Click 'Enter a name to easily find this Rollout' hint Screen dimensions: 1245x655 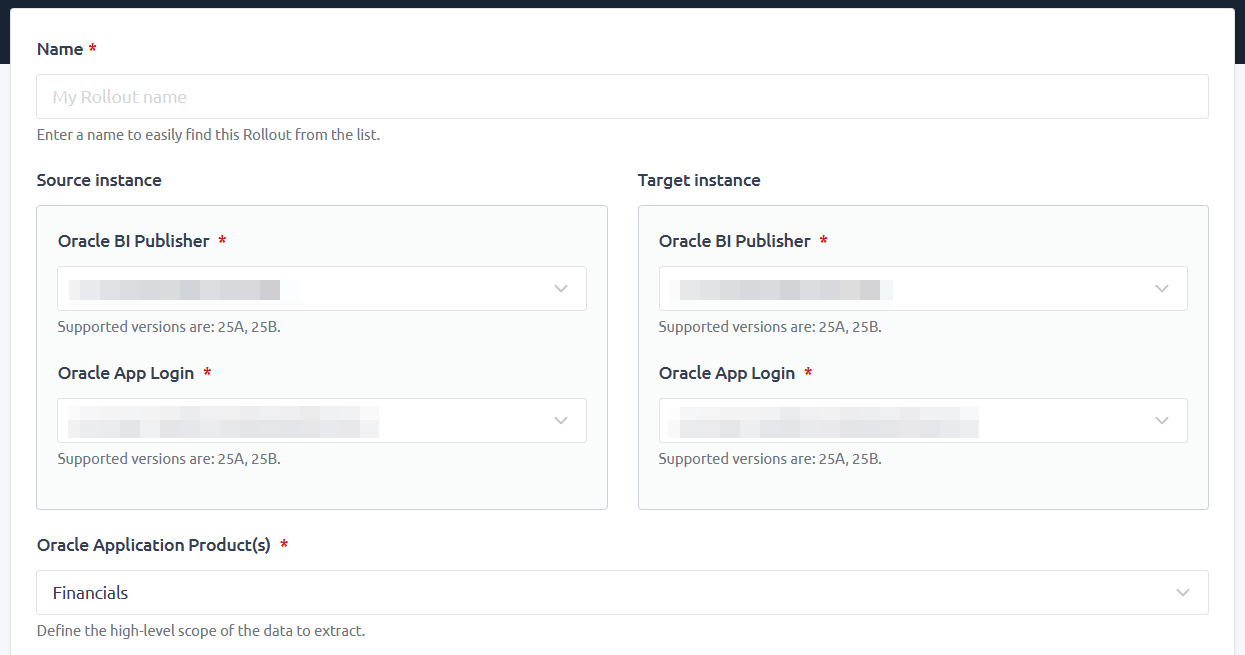click(208, 134)
